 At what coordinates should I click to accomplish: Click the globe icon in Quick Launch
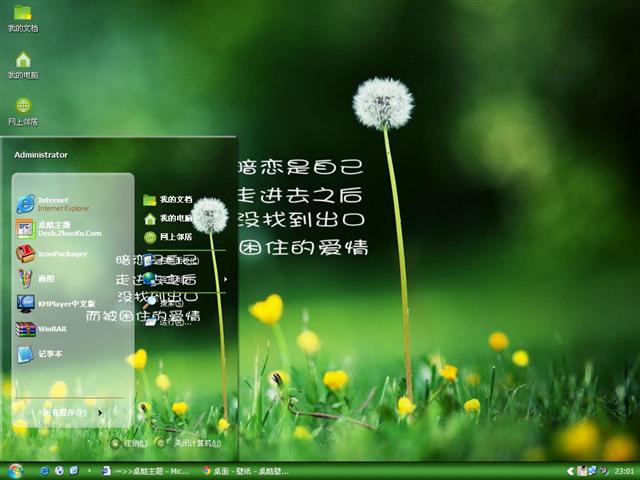pos(59,471)
